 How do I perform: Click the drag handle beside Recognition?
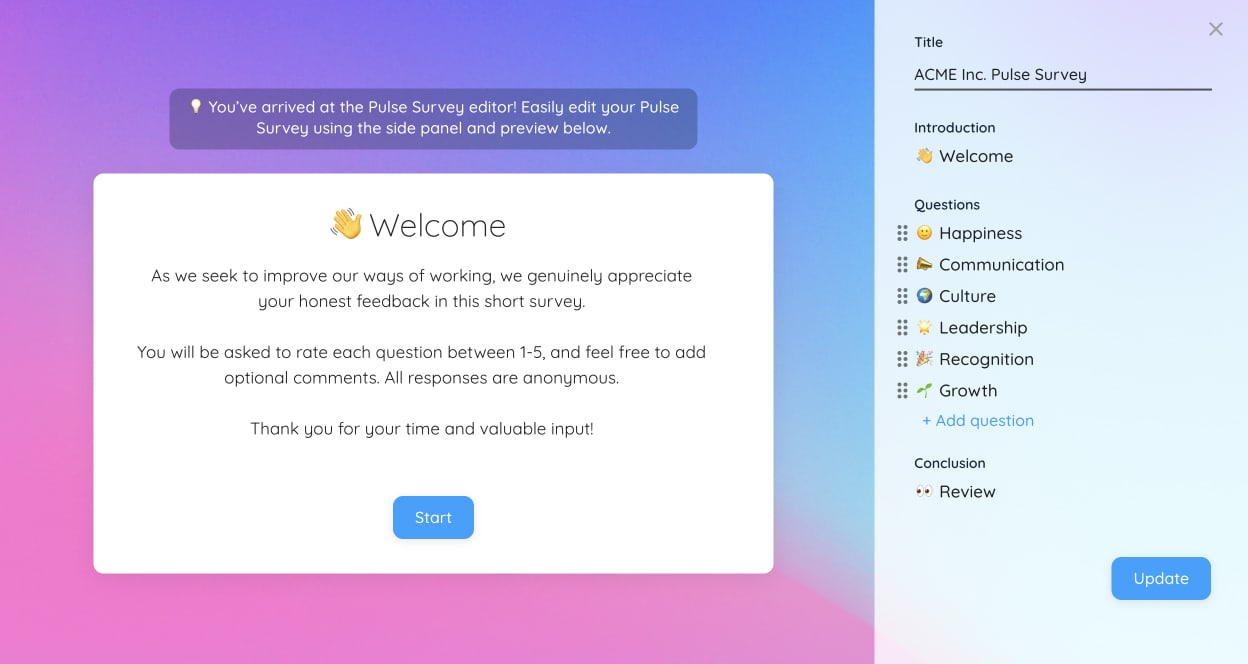coord(902,359)
